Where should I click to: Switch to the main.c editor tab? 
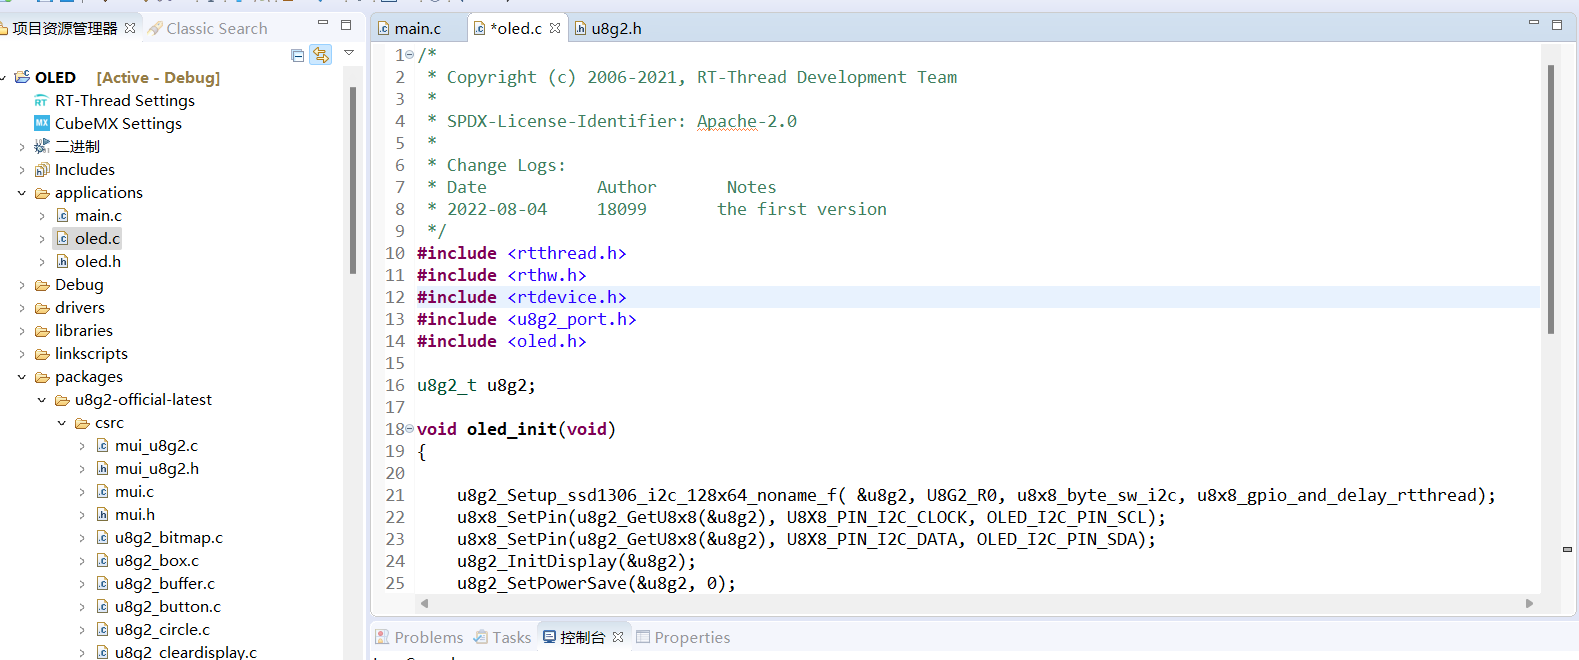410,28
